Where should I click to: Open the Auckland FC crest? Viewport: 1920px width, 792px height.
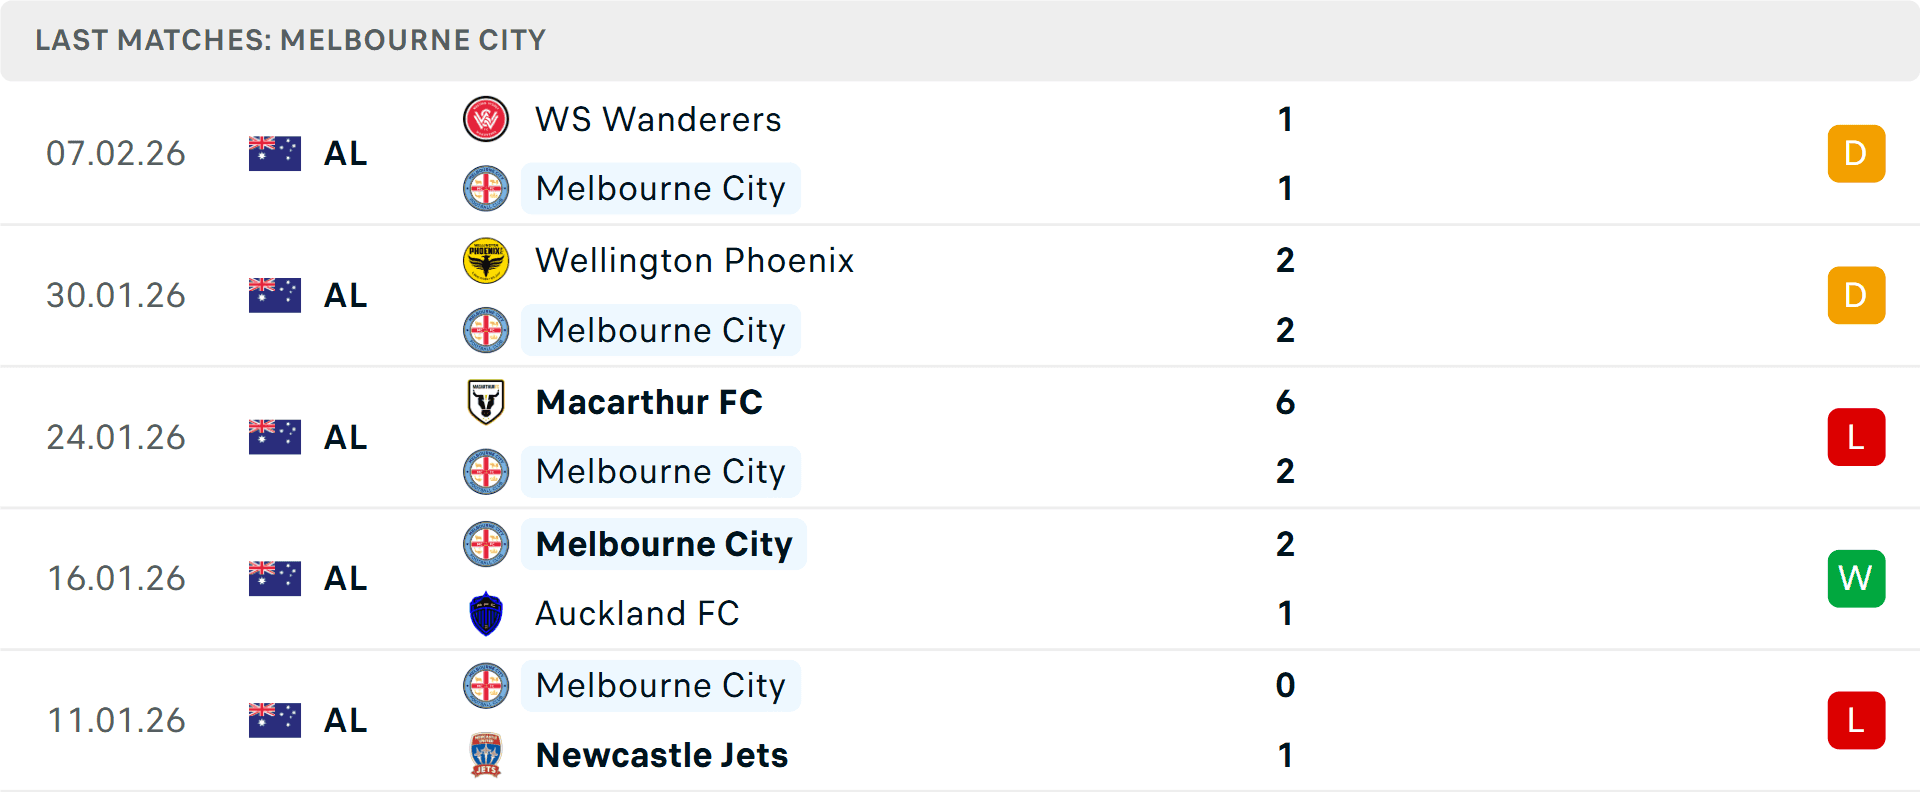click(x=487, y=614)
